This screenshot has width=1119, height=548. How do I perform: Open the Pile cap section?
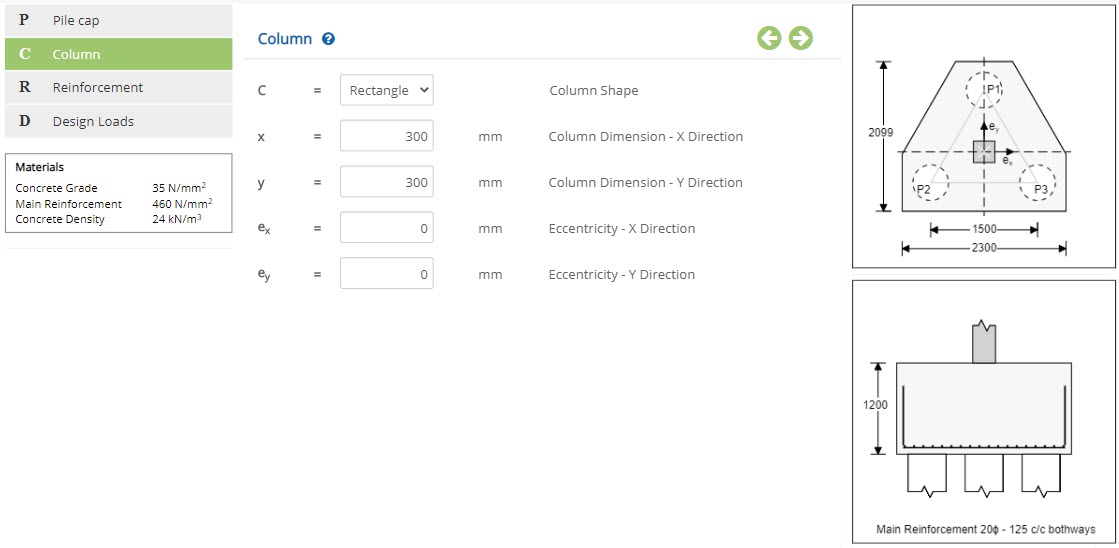point(118,20)
